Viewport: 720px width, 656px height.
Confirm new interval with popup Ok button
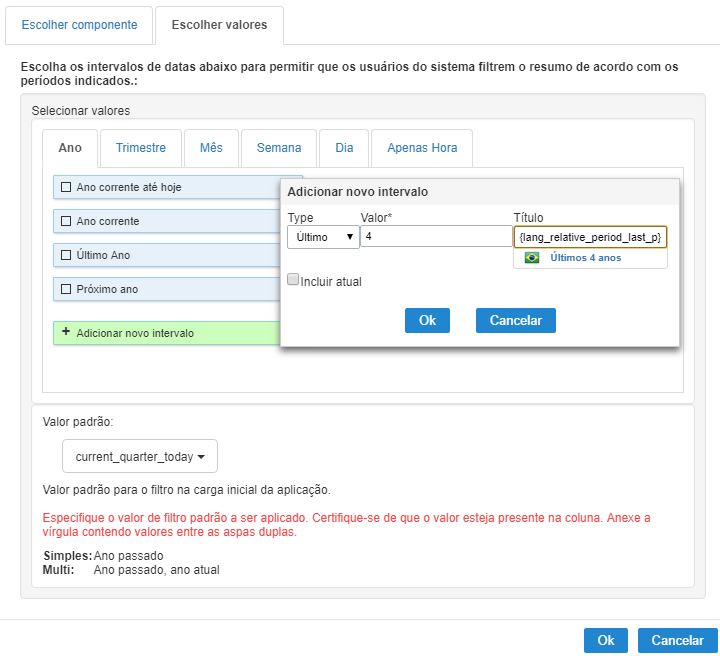click(x=427, y=320)
